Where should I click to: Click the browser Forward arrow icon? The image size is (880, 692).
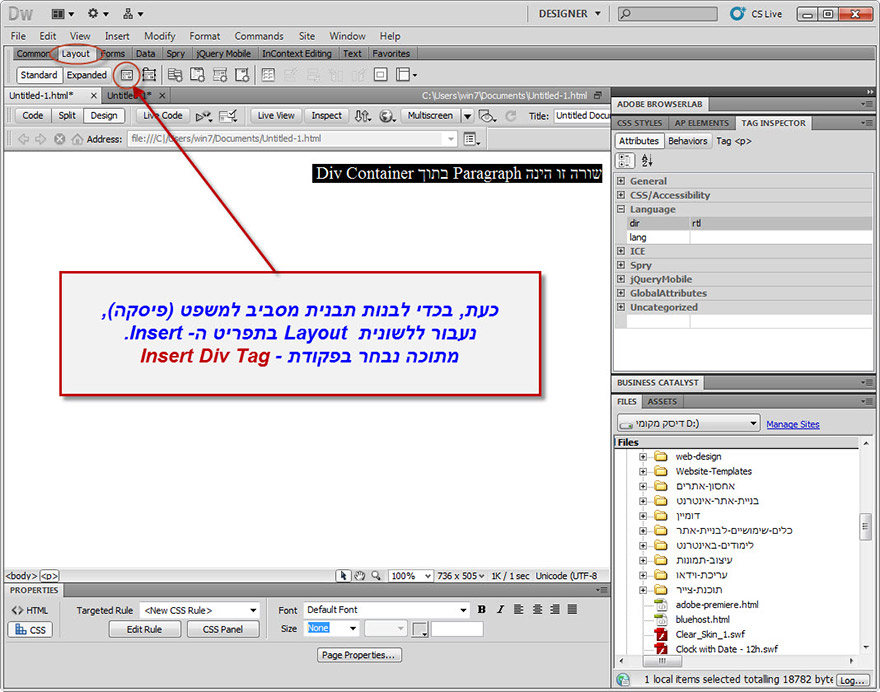pos(40,139)
